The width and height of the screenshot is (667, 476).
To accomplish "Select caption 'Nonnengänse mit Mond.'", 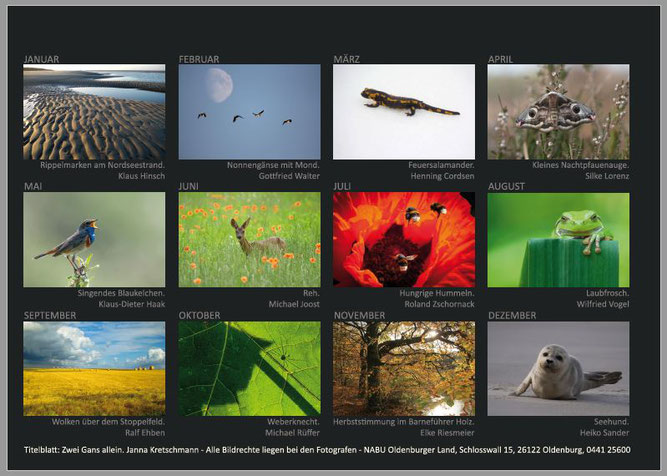I will (273, 165).
